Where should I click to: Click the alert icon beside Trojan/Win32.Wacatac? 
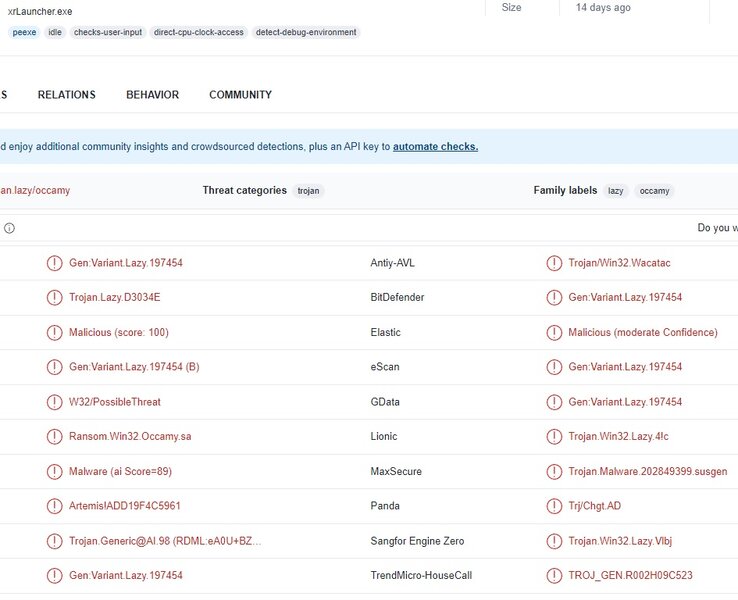[554, 263]
